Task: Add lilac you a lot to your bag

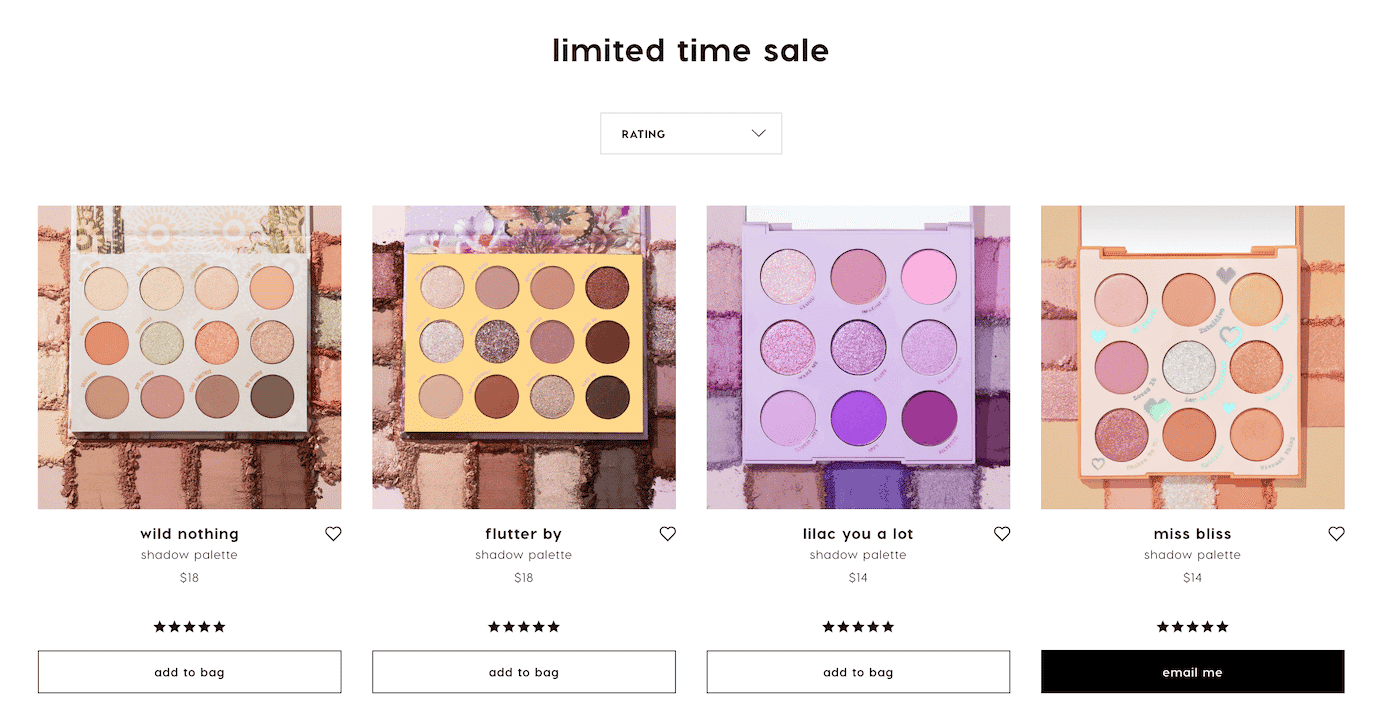Action: (x=858, y=671)
